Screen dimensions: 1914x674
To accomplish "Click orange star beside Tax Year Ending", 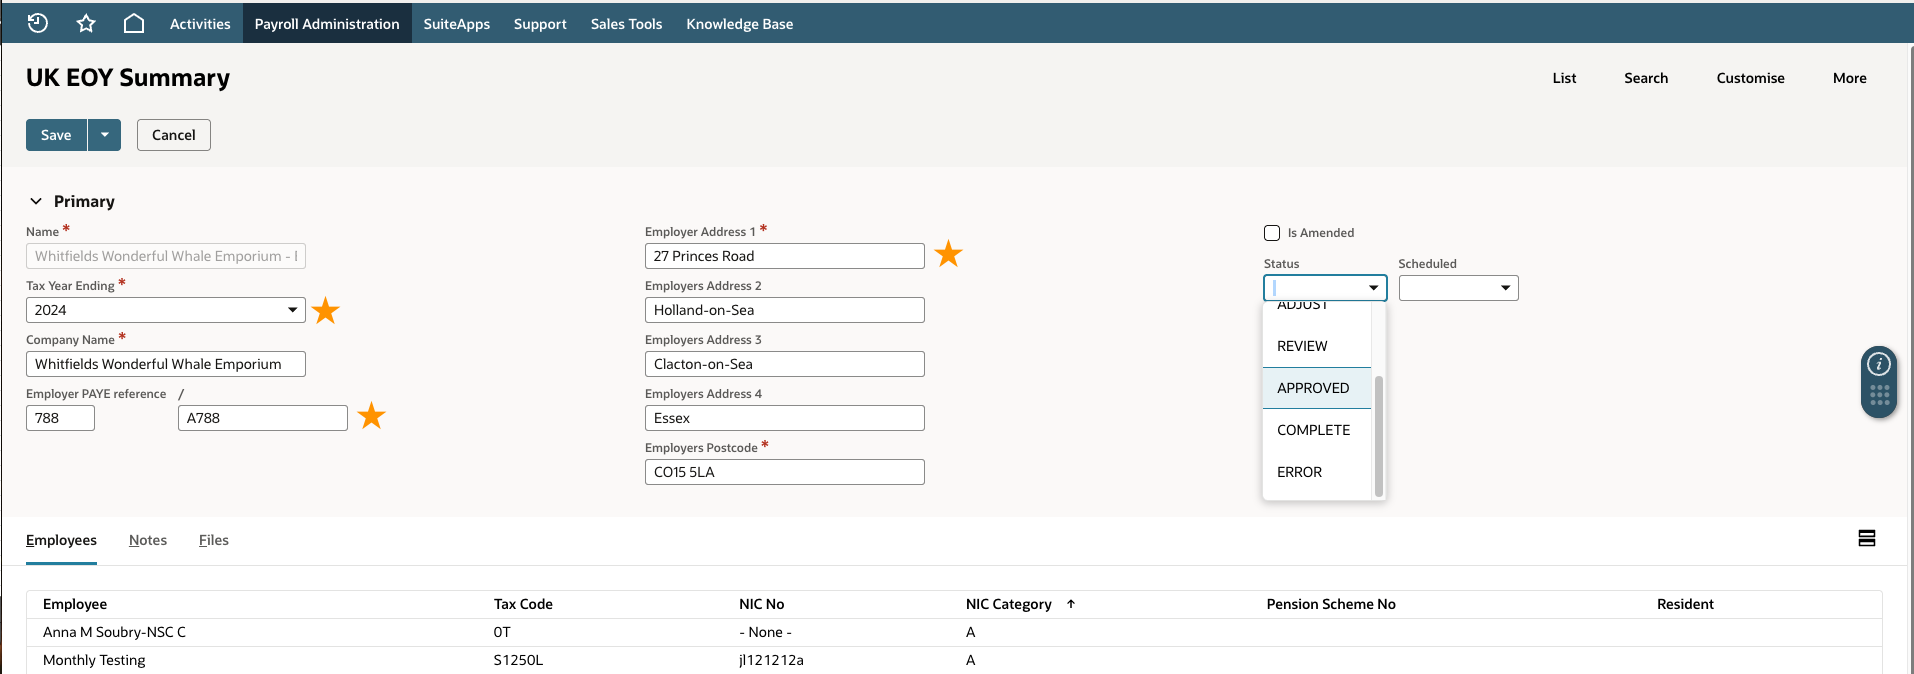I will pyautogui.click(x=326, y=310).
